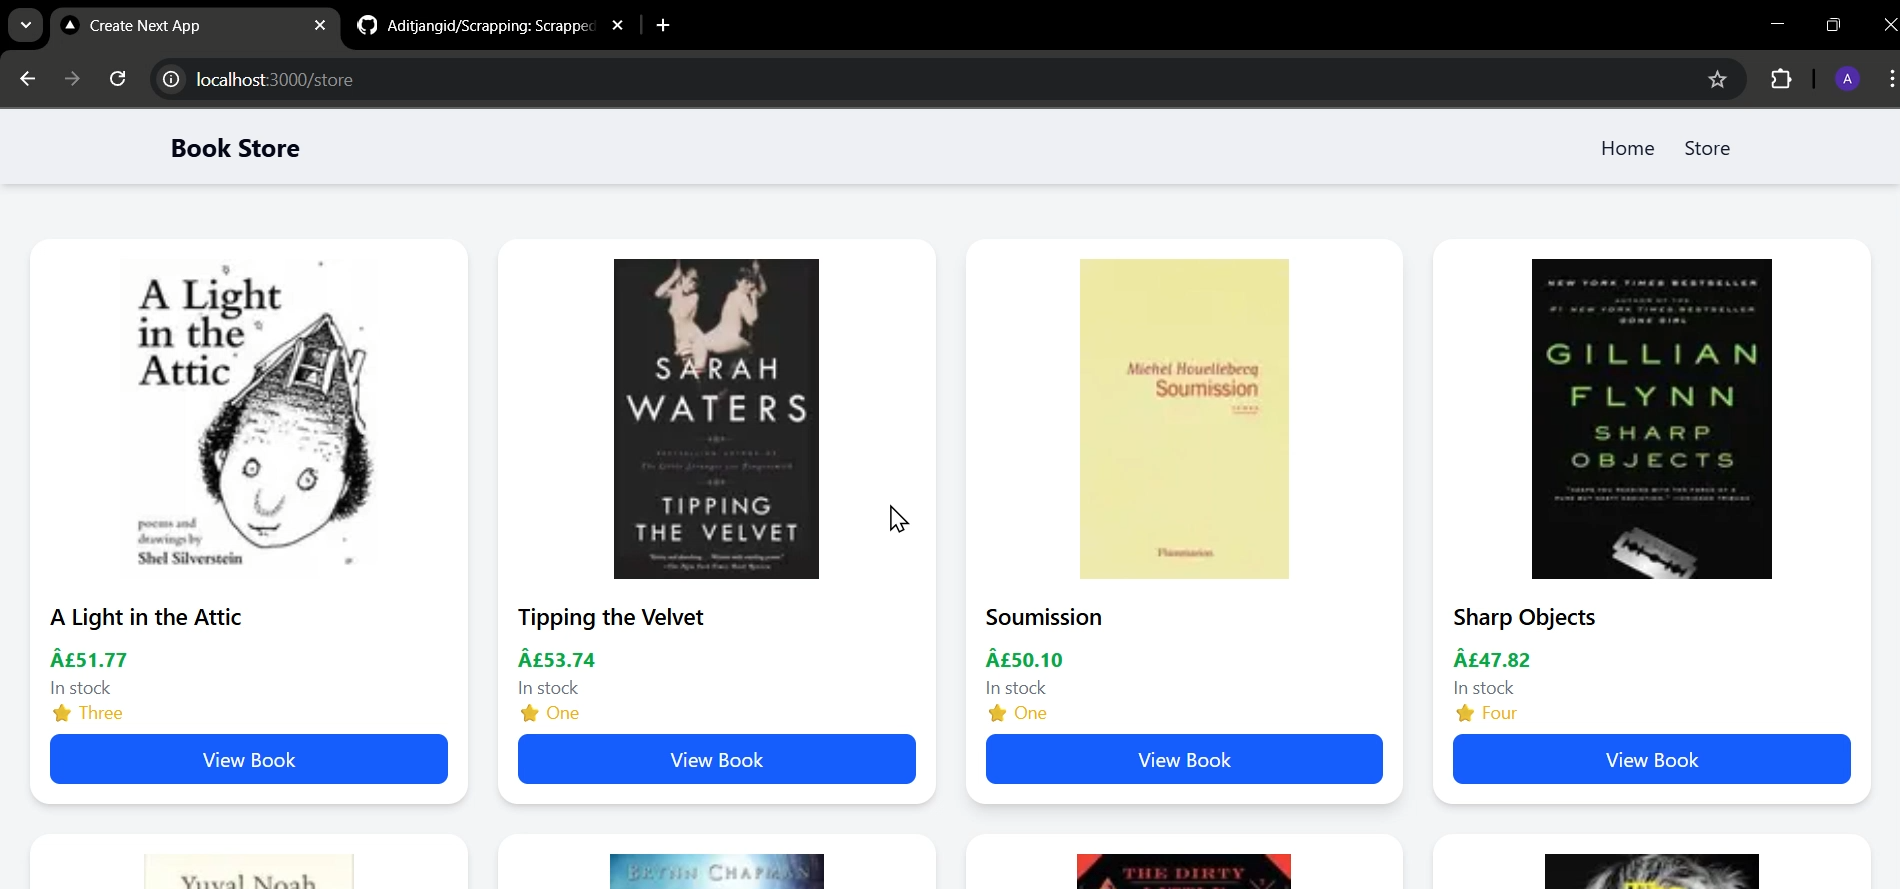Screen dimensions: 1900x889
Task: Open View Book for Sharp Objects
Action: 1651,759
